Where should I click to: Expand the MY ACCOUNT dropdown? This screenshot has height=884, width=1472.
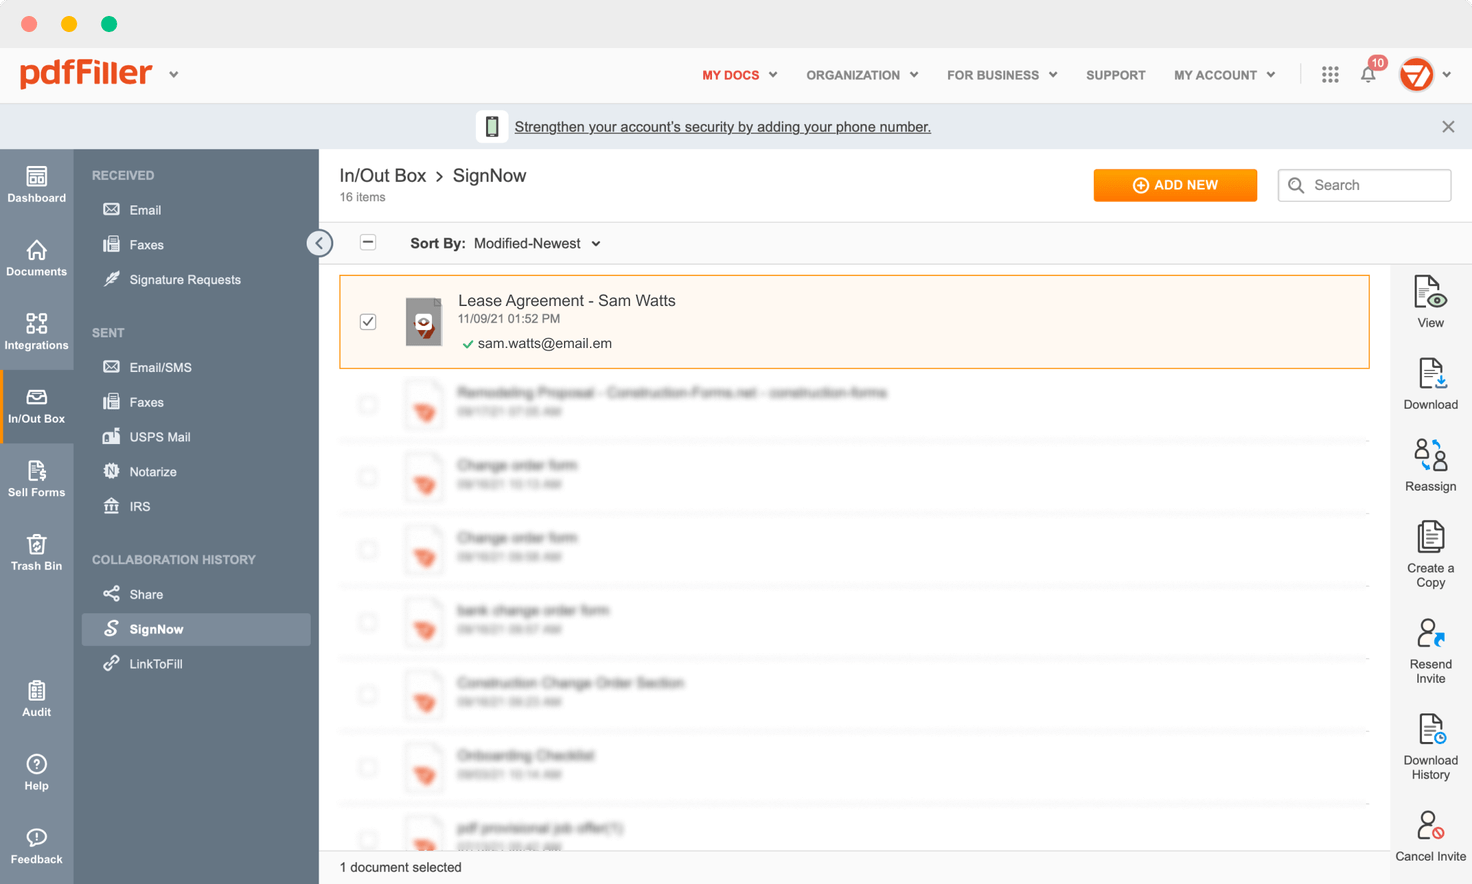coord(1223,74)
